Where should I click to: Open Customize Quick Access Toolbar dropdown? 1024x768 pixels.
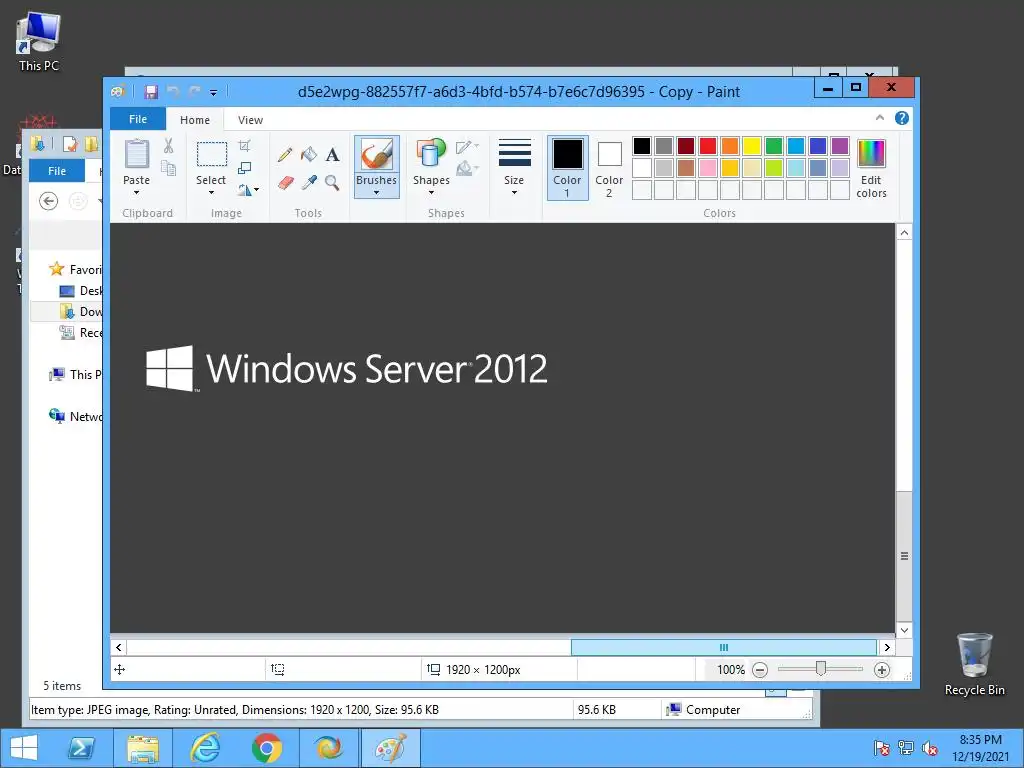214,93
